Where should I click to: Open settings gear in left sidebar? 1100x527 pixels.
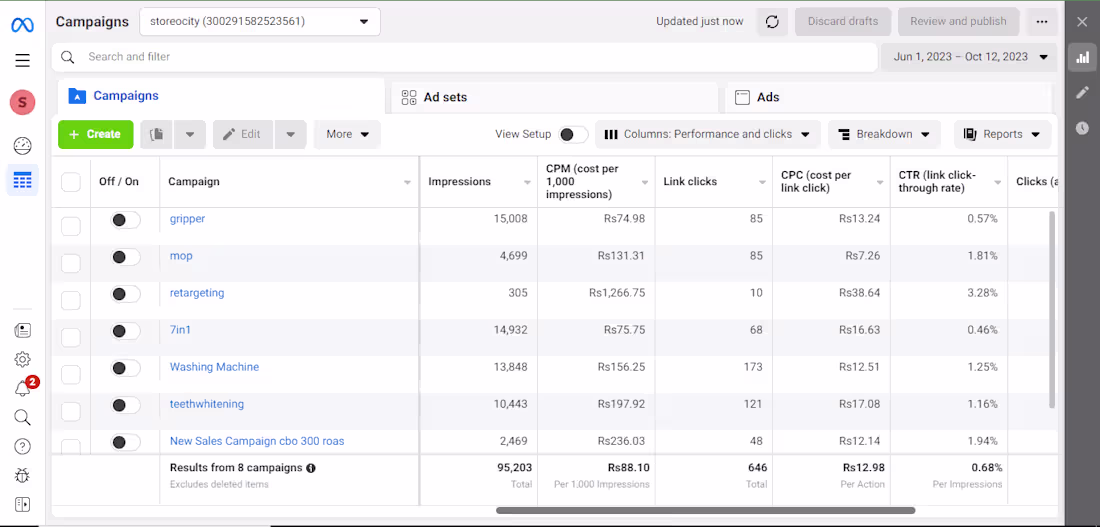pos(22,359)
